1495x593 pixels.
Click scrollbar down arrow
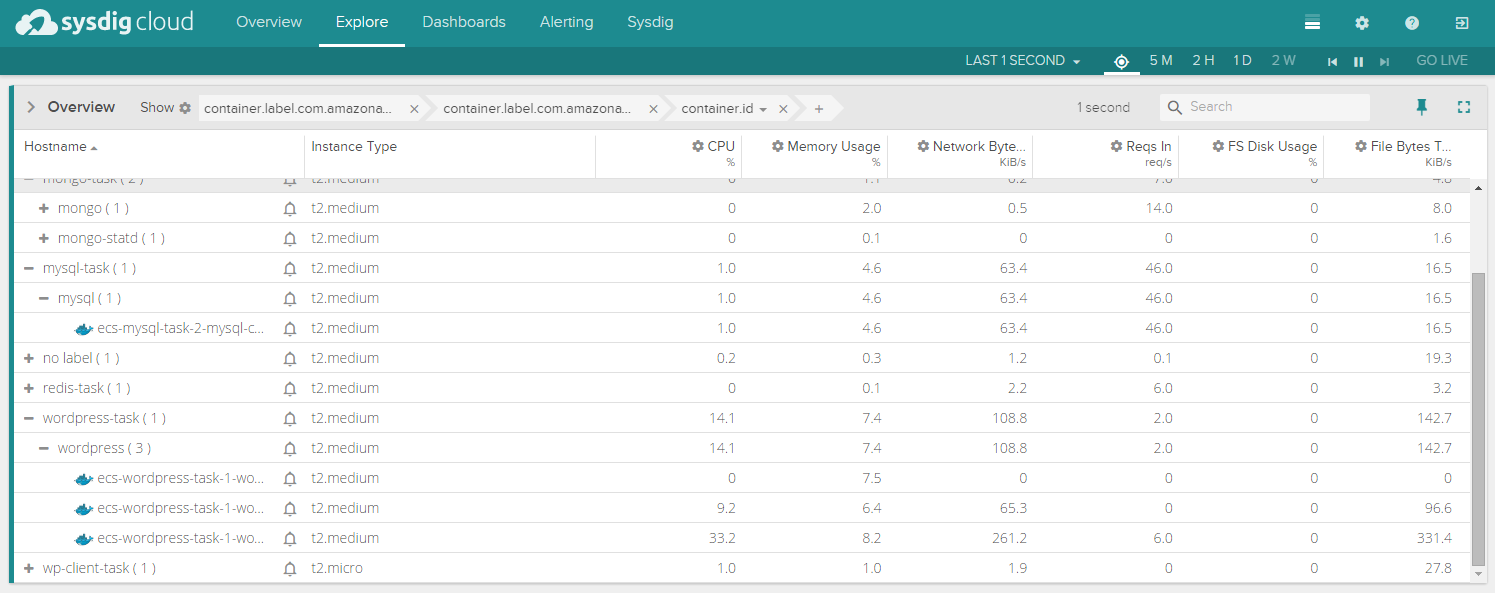click(x=1480, y=574)
